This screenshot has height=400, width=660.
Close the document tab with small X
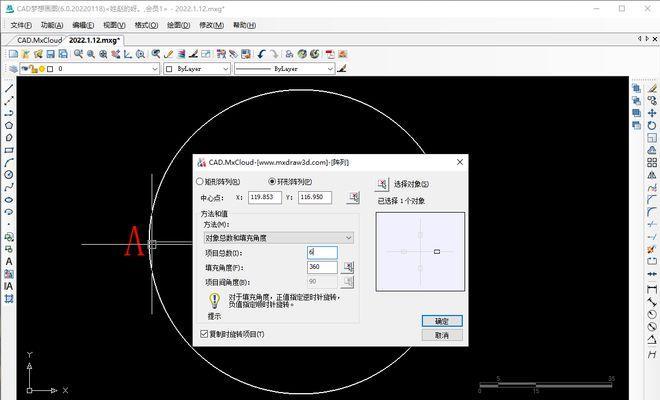[655, 39]
